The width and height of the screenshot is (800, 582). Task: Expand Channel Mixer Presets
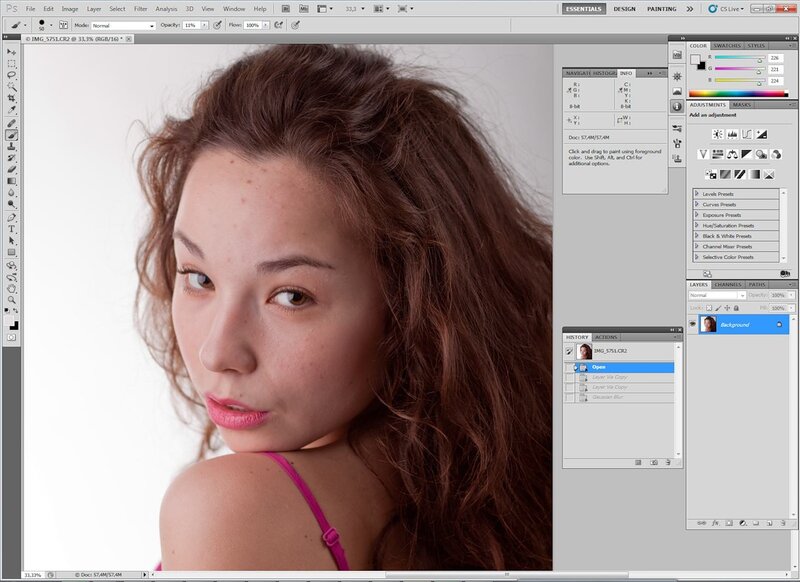[697, 246]
